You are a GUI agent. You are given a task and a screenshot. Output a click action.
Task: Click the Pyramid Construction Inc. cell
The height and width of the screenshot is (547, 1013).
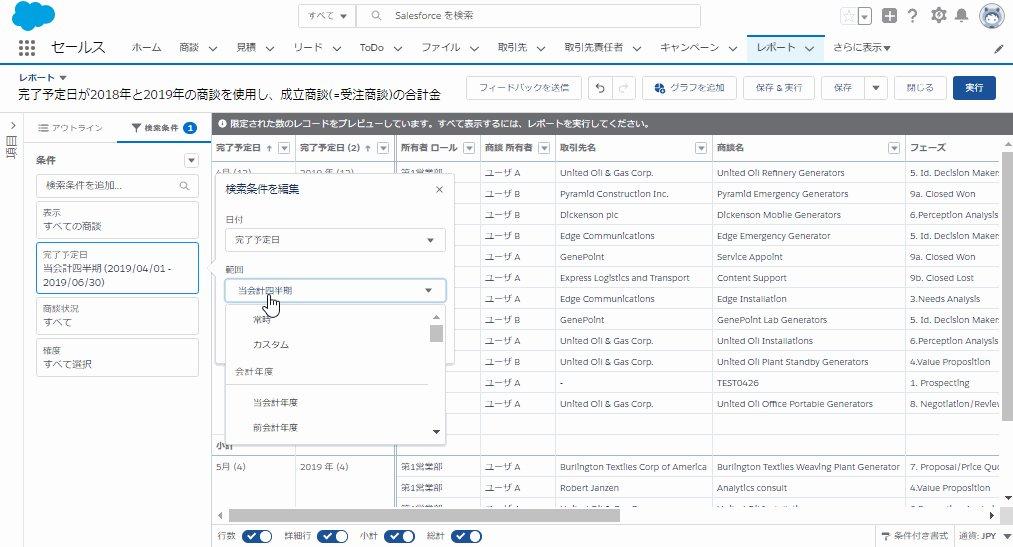614,194
